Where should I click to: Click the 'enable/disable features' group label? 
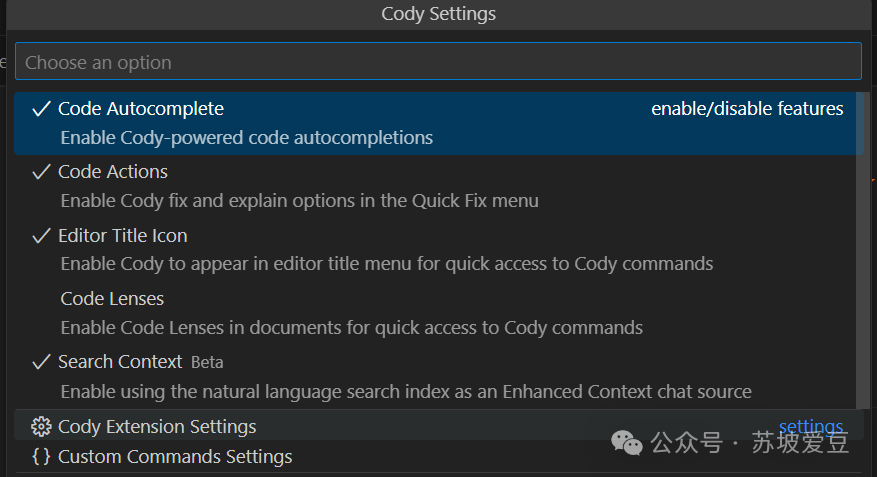747,109
